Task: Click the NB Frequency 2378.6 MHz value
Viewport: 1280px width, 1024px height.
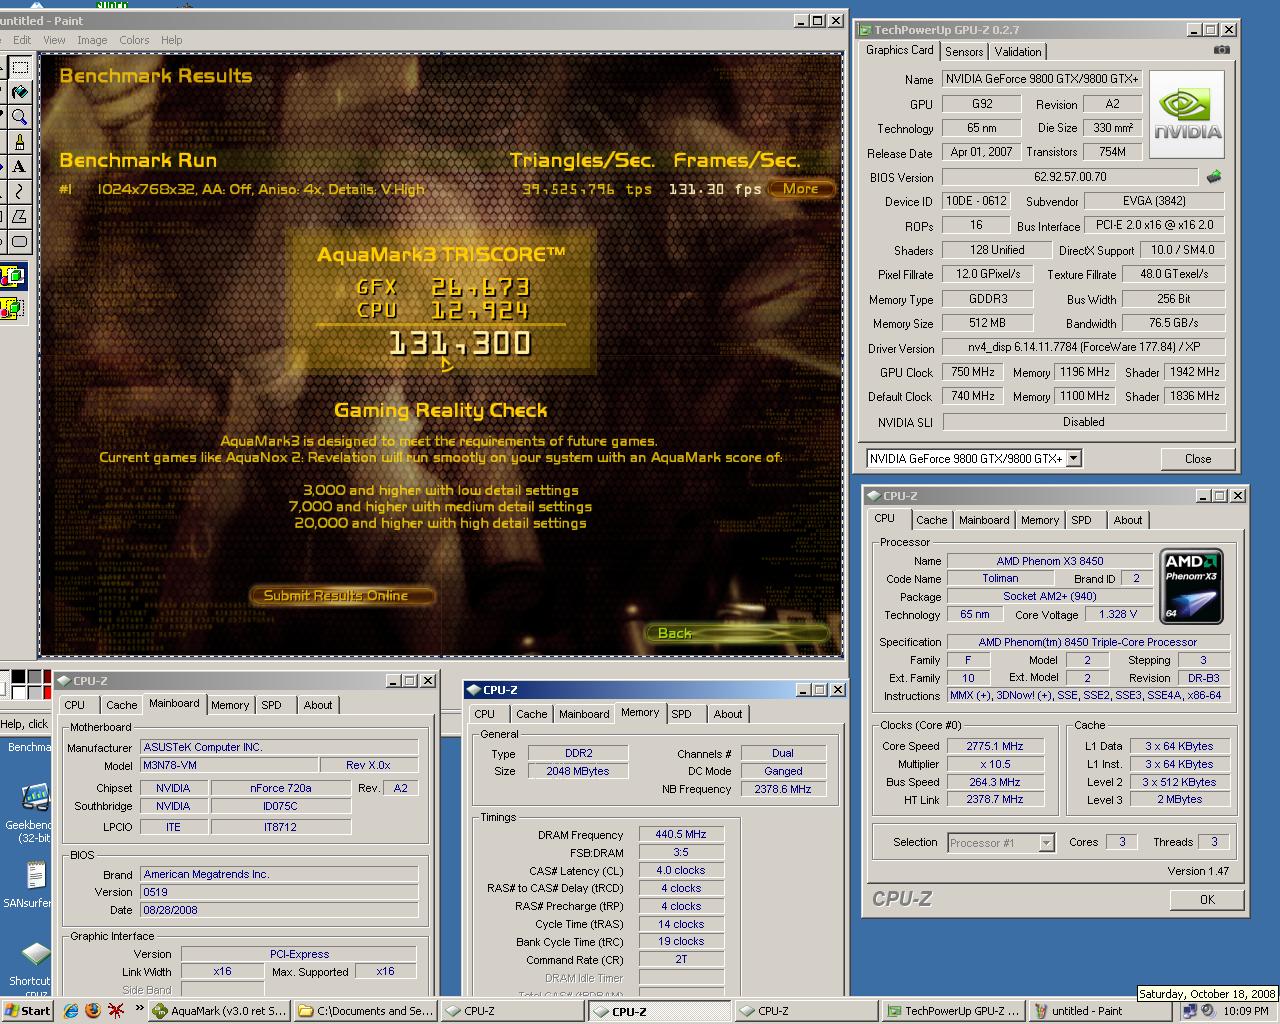Action: [x=783, y=789]
